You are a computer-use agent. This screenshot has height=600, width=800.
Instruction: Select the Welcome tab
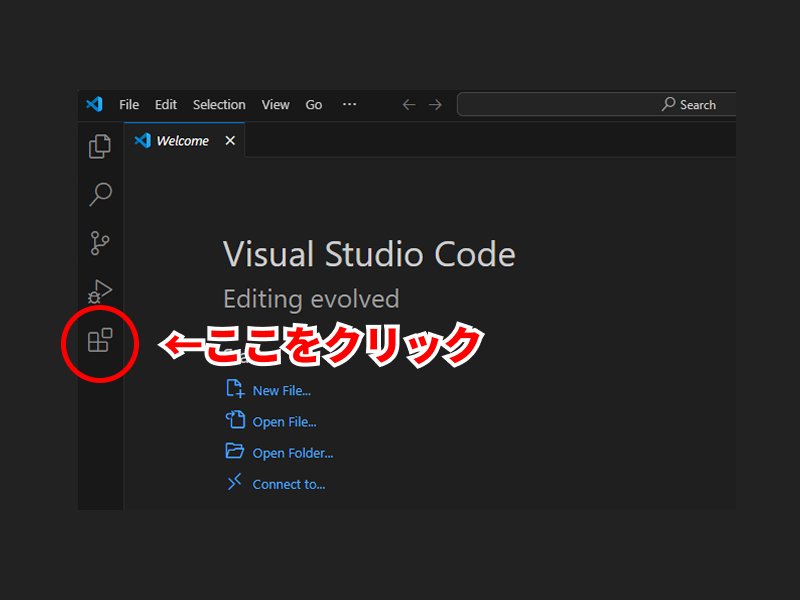click(x=184, y=140)
